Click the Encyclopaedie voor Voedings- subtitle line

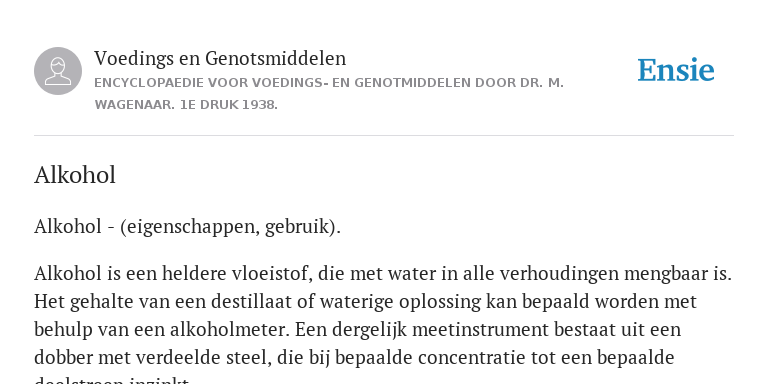329,83
